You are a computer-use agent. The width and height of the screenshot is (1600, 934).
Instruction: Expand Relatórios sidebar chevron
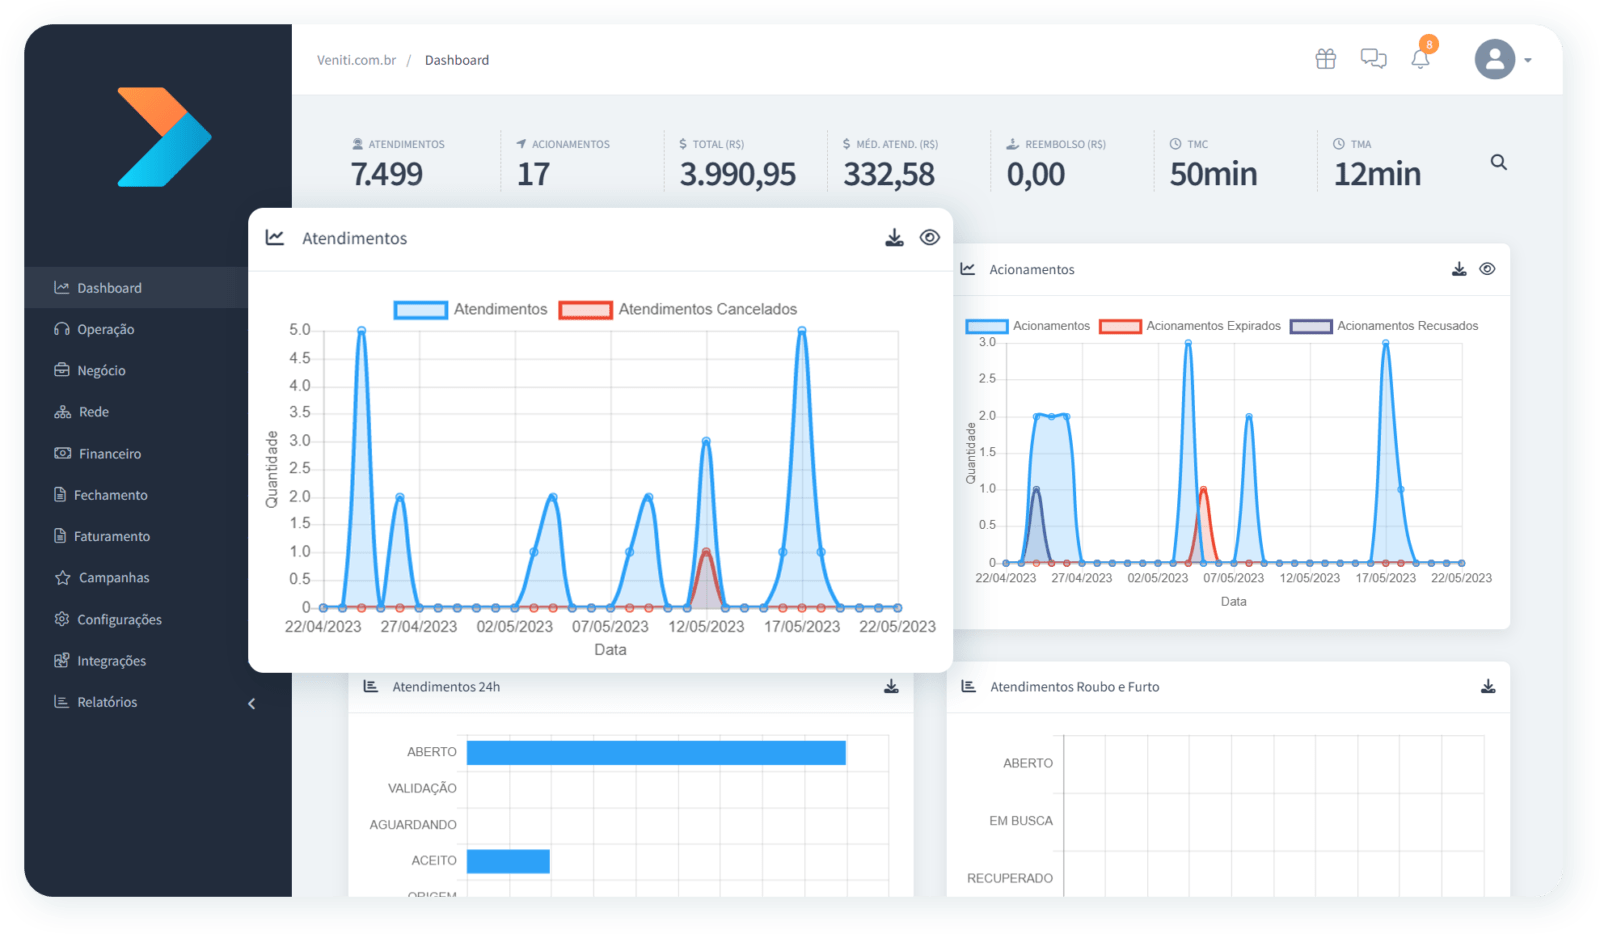(252, 703)
